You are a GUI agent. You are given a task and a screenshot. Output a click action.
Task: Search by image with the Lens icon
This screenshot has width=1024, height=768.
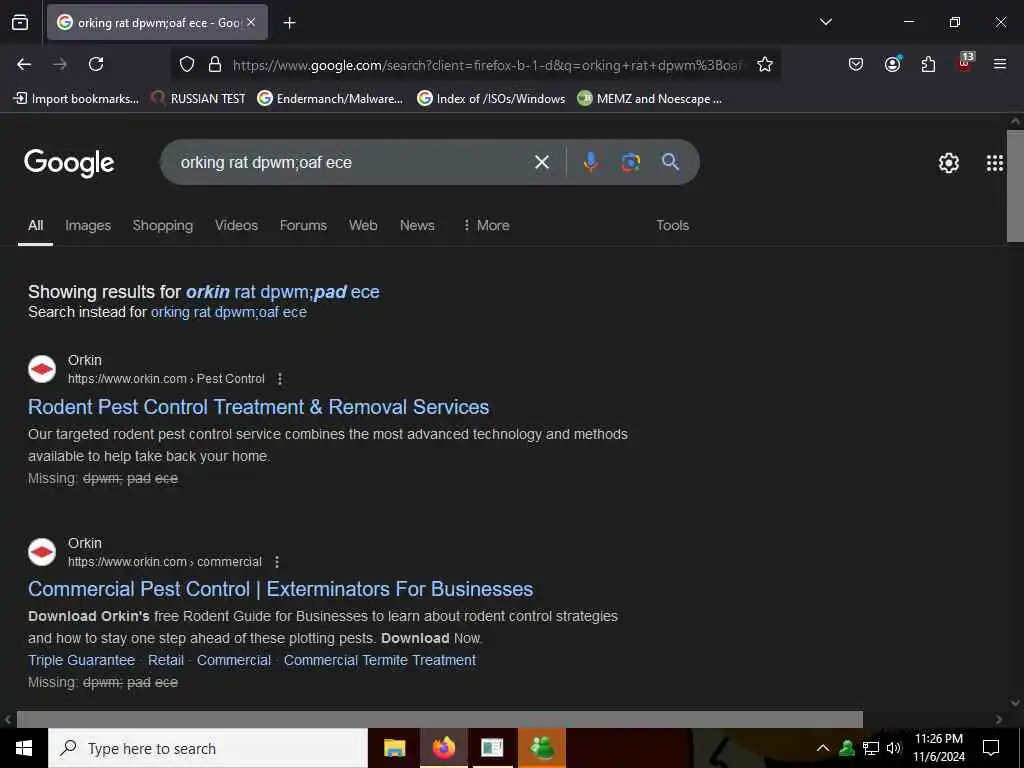(630, 162)
